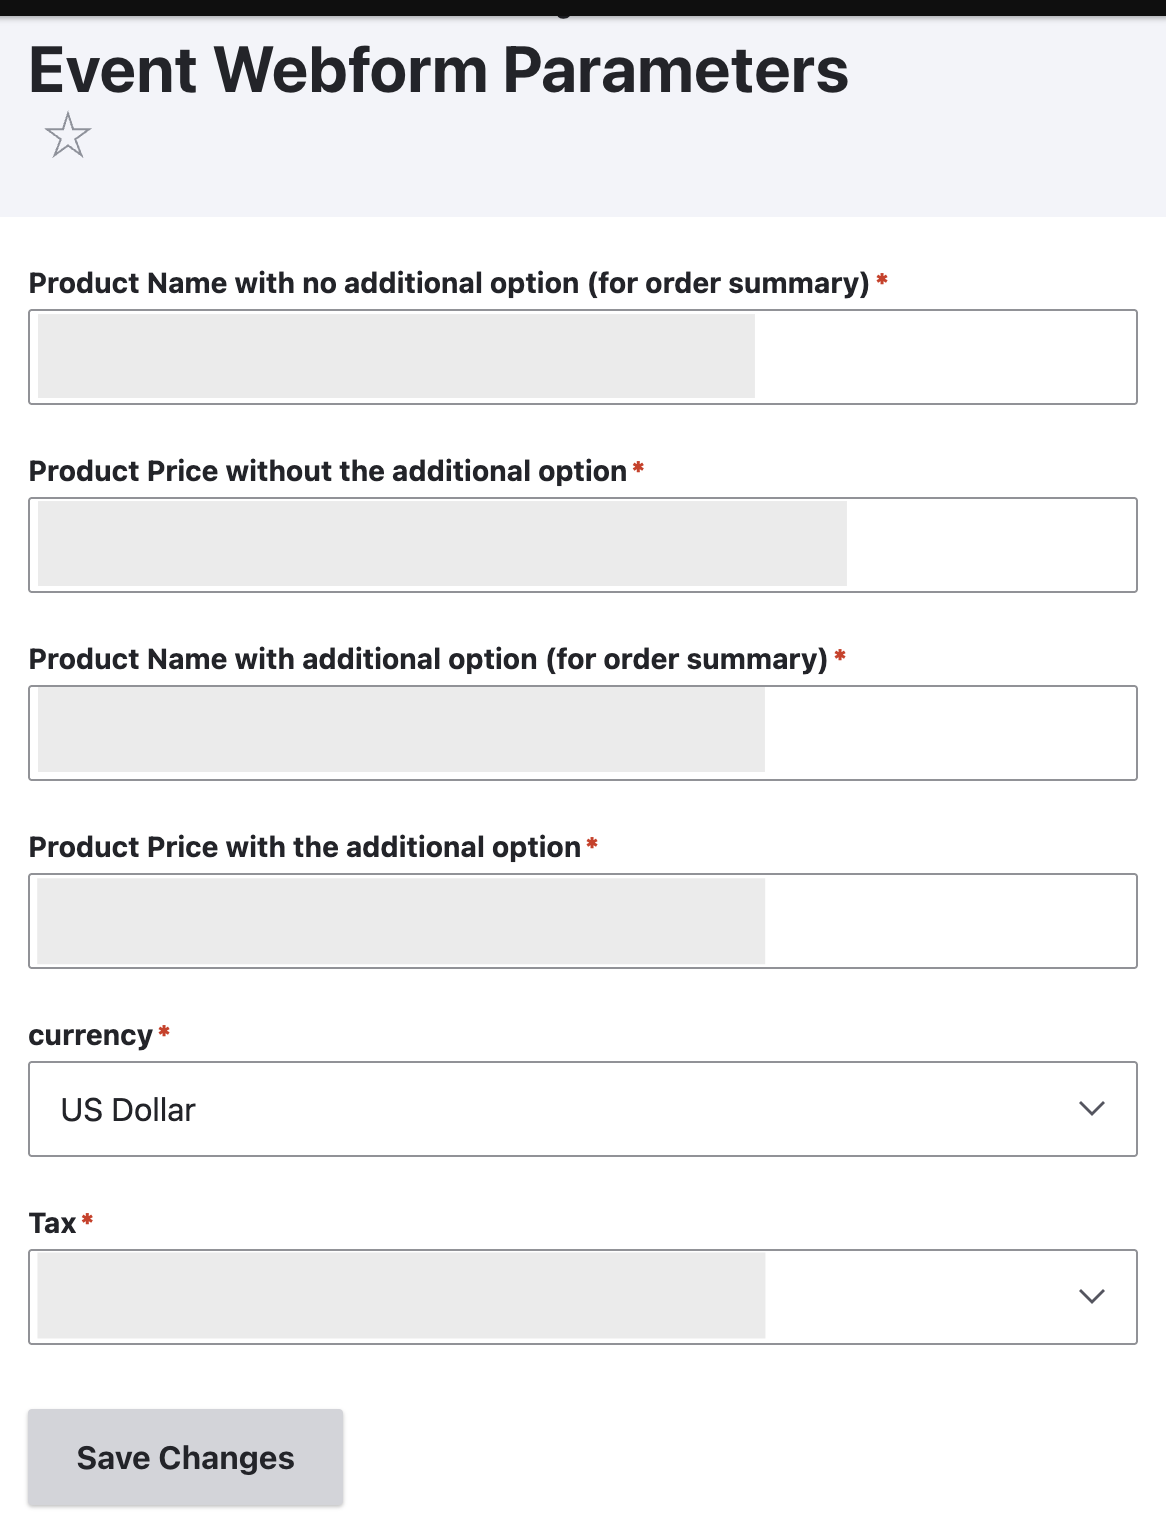Click the "Product Price with the additional option" label

tap(304, 847)
